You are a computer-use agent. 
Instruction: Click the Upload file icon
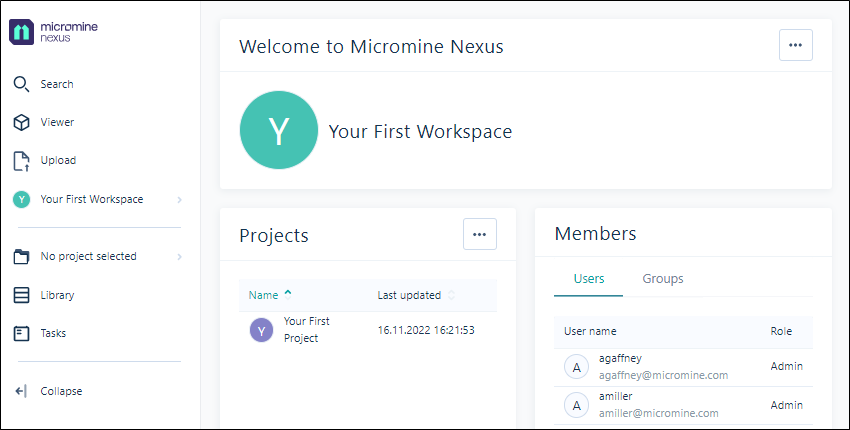tap(21, 161)
